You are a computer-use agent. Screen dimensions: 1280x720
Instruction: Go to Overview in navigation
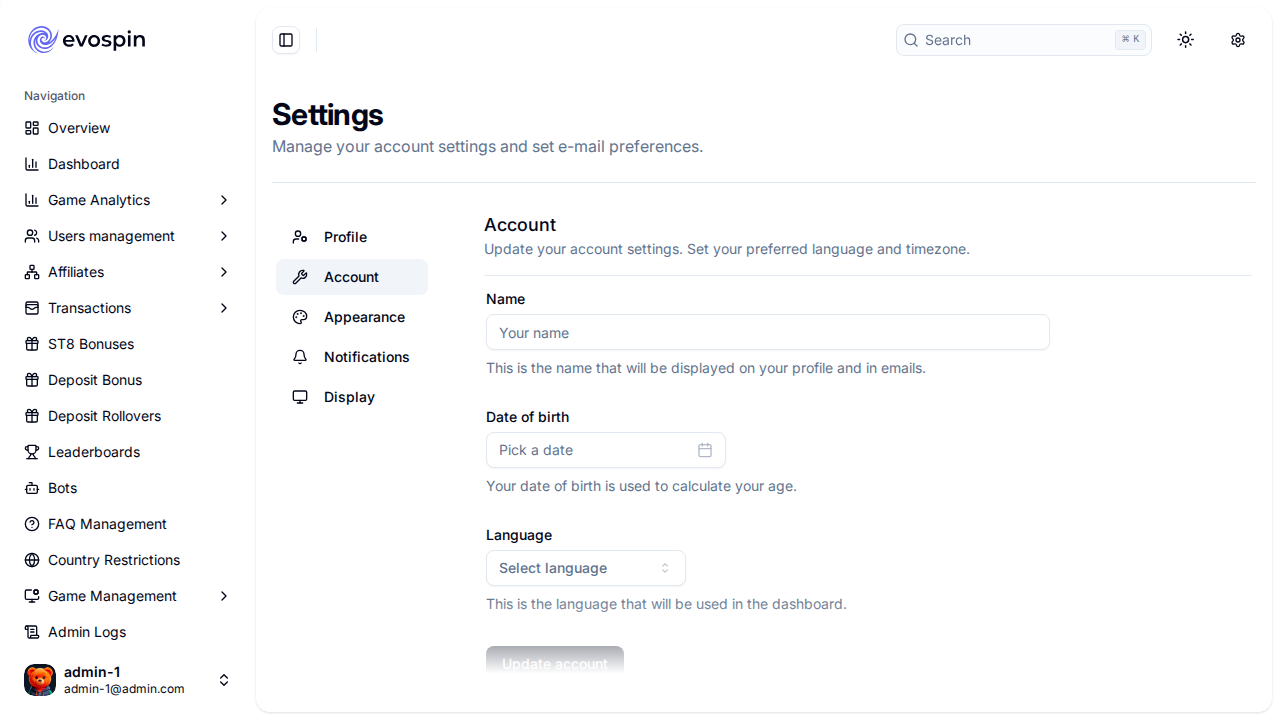coord(128,128)
